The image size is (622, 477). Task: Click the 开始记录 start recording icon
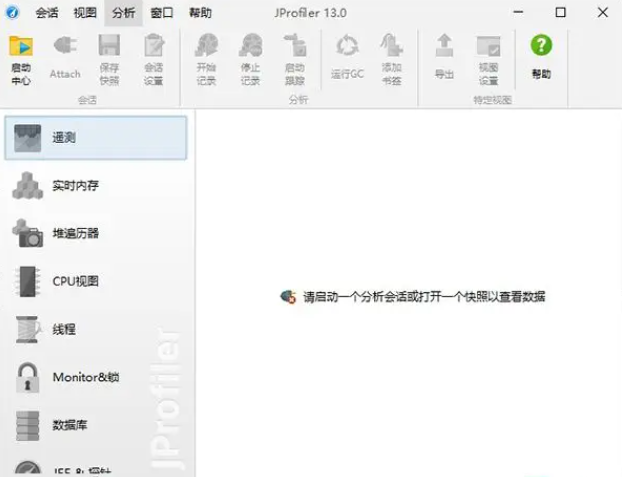[x=206, y=45]
